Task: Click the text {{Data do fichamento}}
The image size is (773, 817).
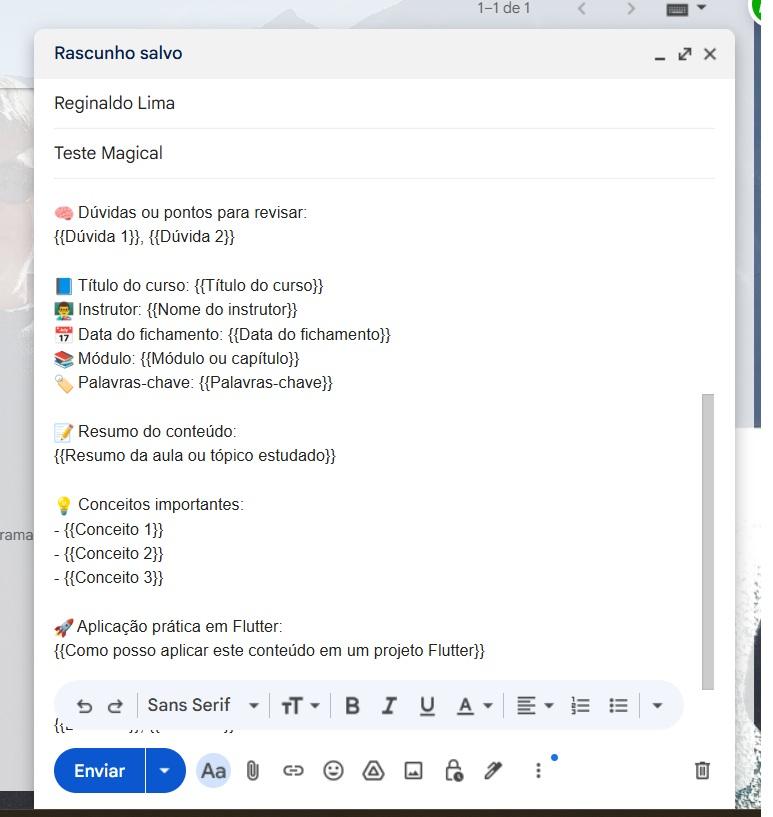Action: [x=309, y=335]
